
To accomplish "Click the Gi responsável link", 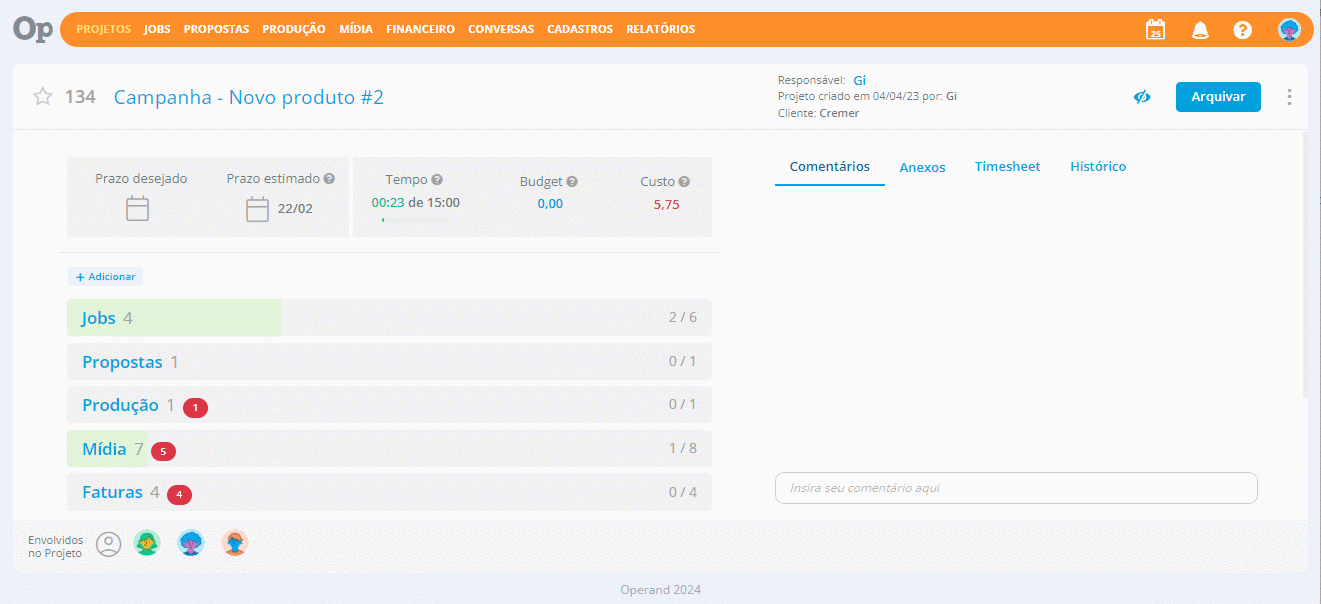I will pos(859,80).
